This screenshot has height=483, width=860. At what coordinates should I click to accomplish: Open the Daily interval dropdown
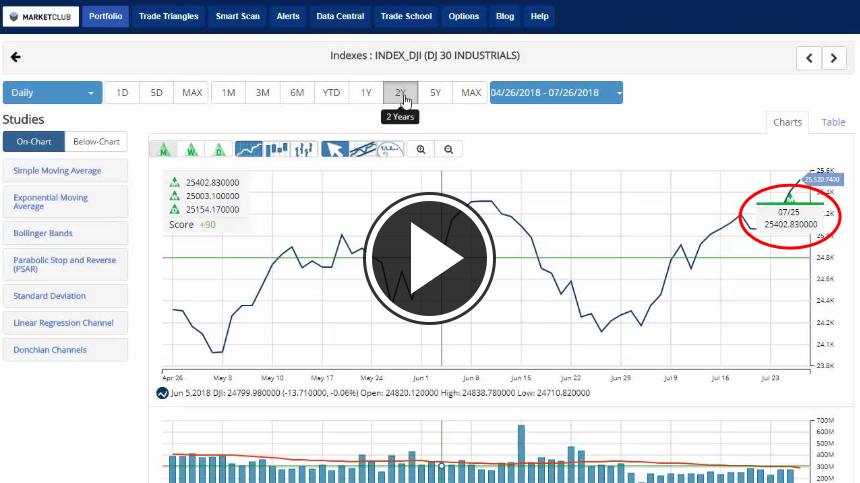(52, 93)
